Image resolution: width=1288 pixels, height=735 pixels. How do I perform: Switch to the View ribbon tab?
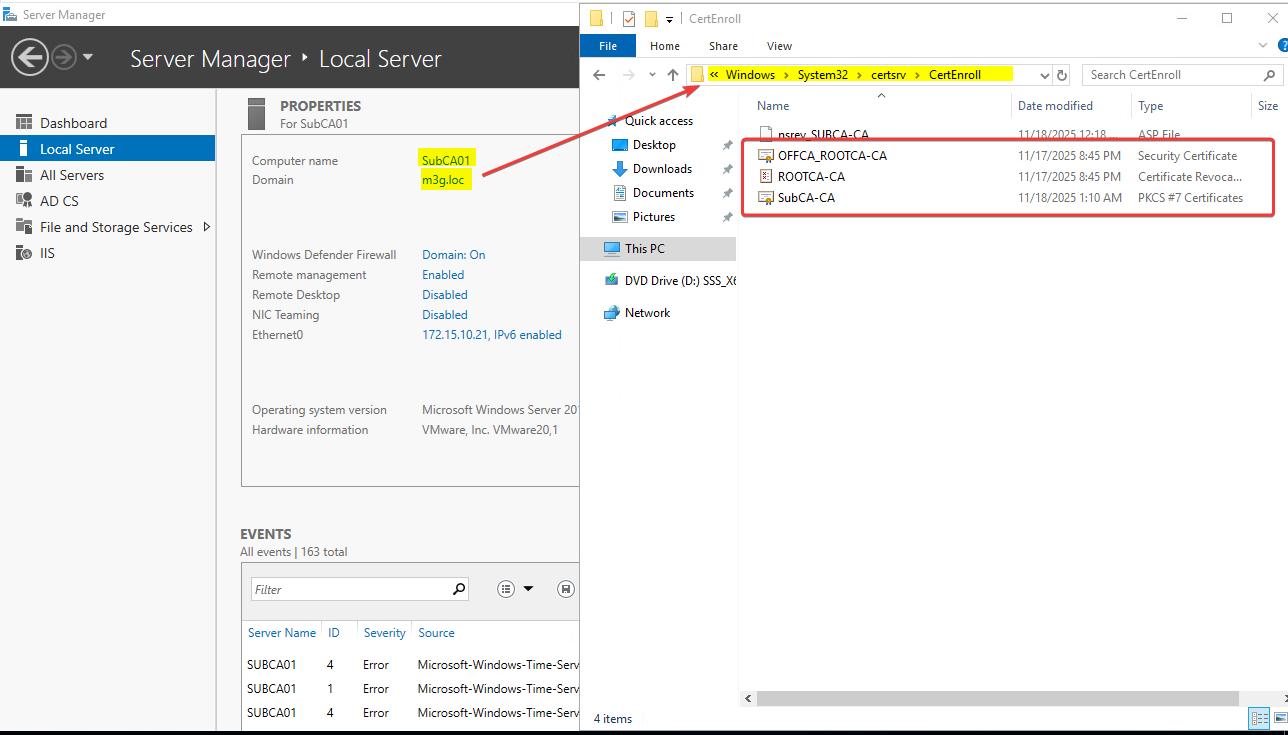coord(779,46)
